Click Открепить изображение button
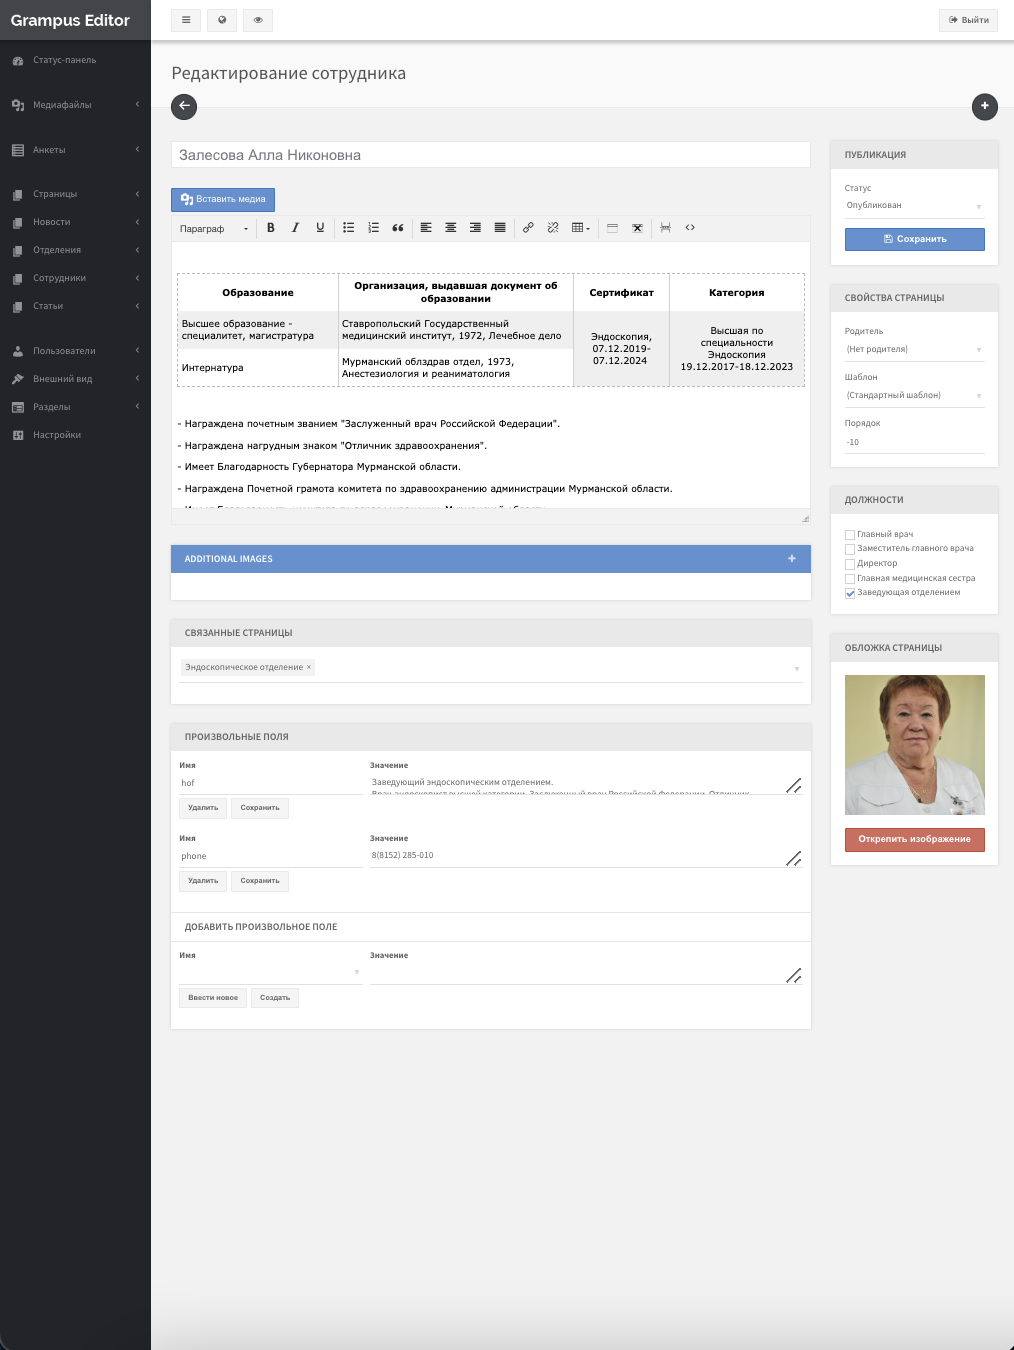1014x1350 pixels. (x=914, y=839)
